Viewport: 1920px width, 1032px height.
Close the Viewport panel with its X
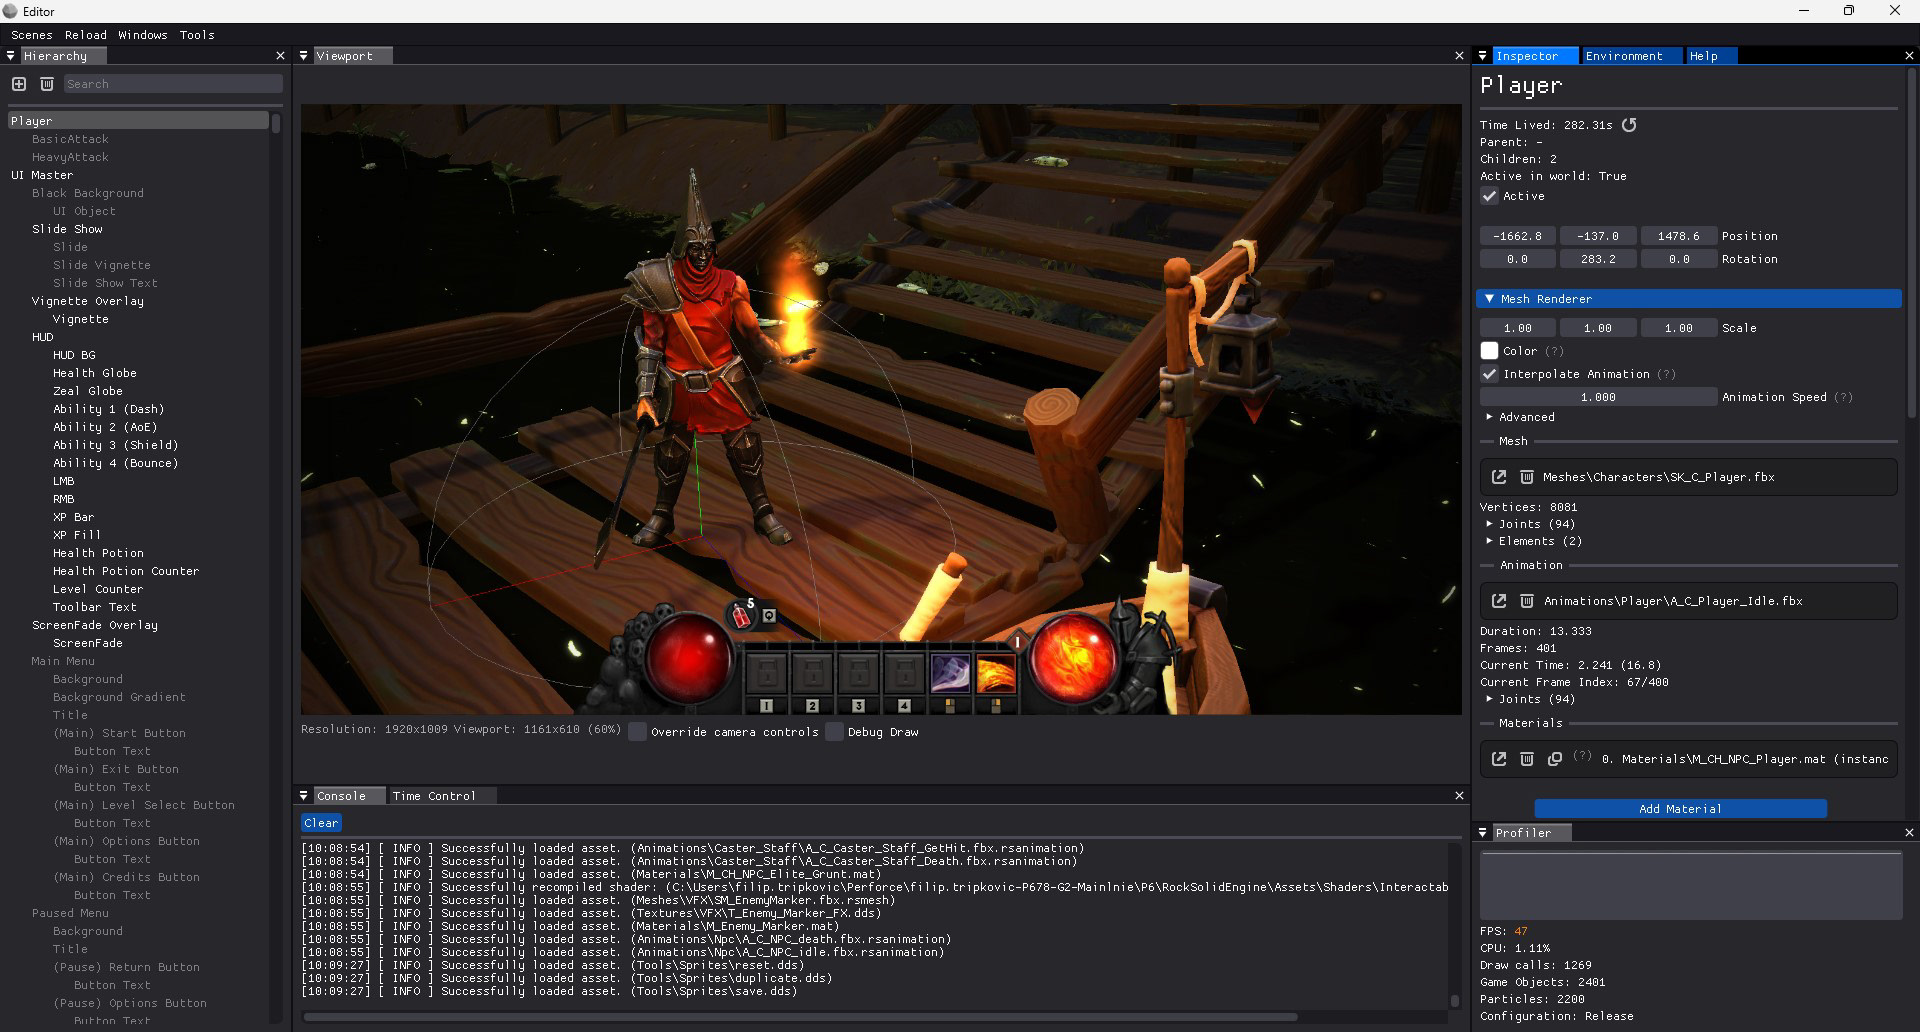click(1459, 56)
